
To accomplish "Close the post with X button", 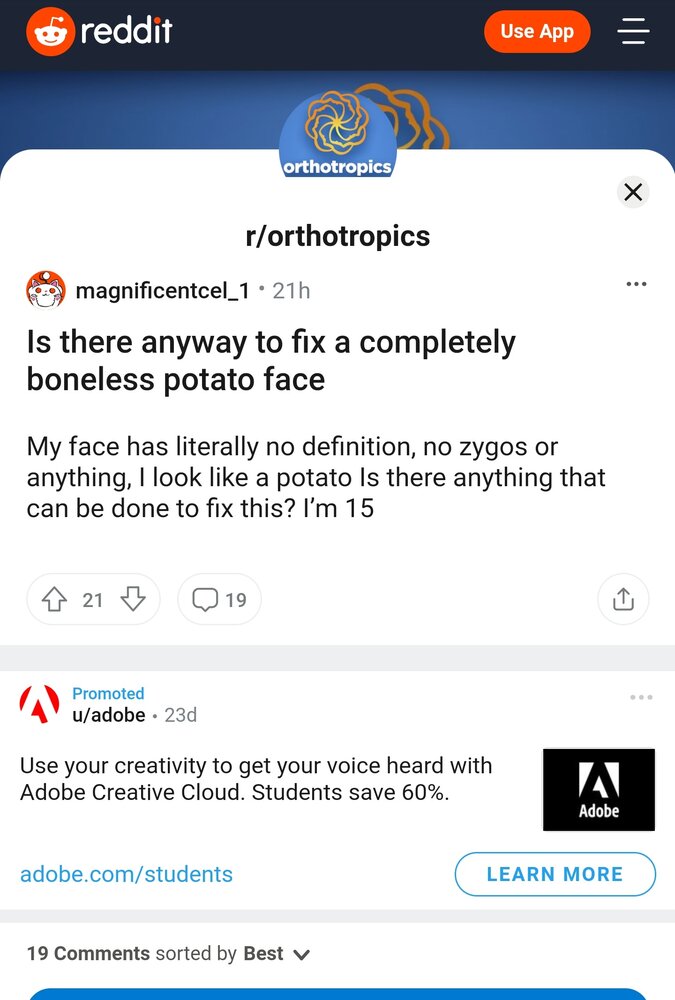I will (x=633, y=192).
